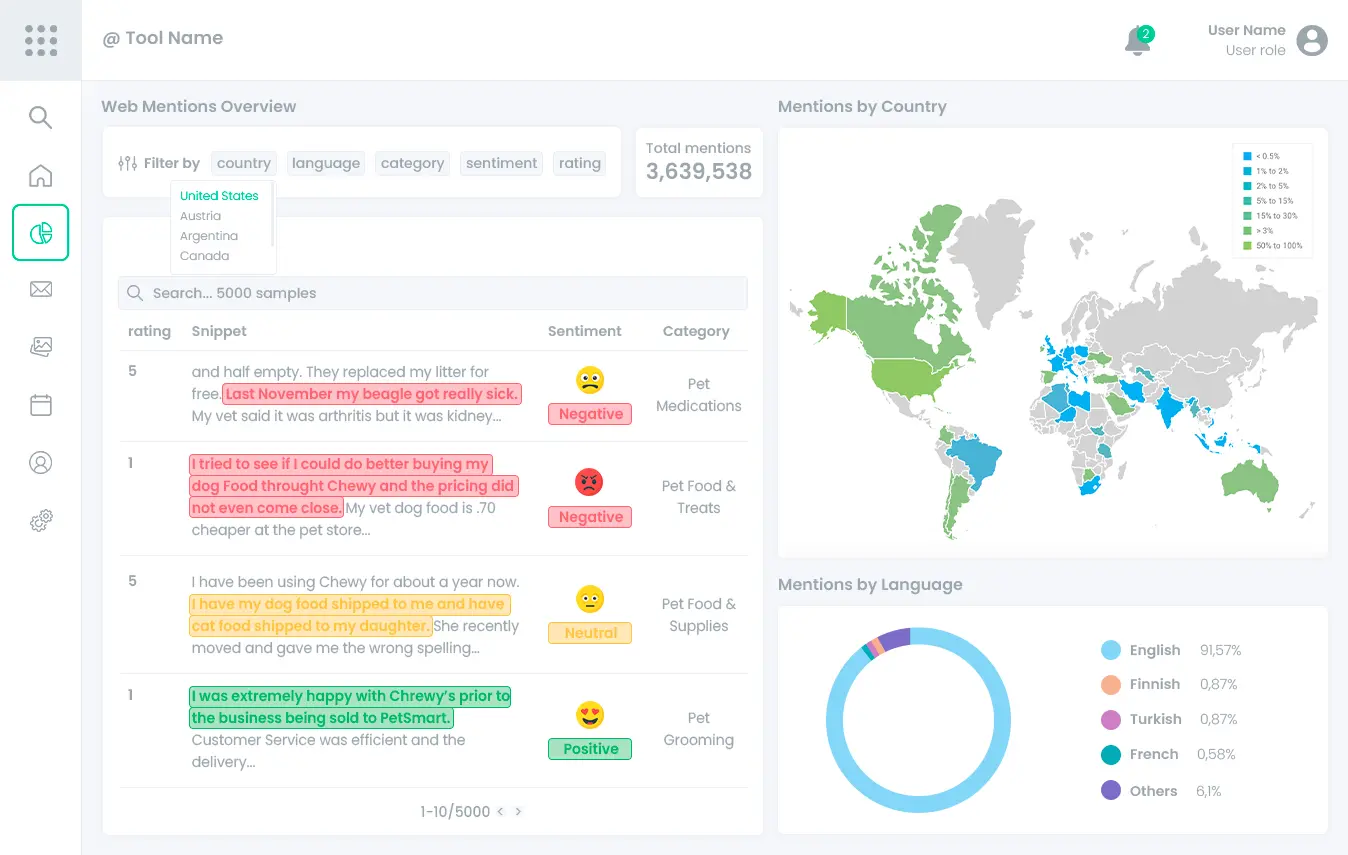
Task: Open the user profile sidebar icon
Action: (x=40, y=463)
